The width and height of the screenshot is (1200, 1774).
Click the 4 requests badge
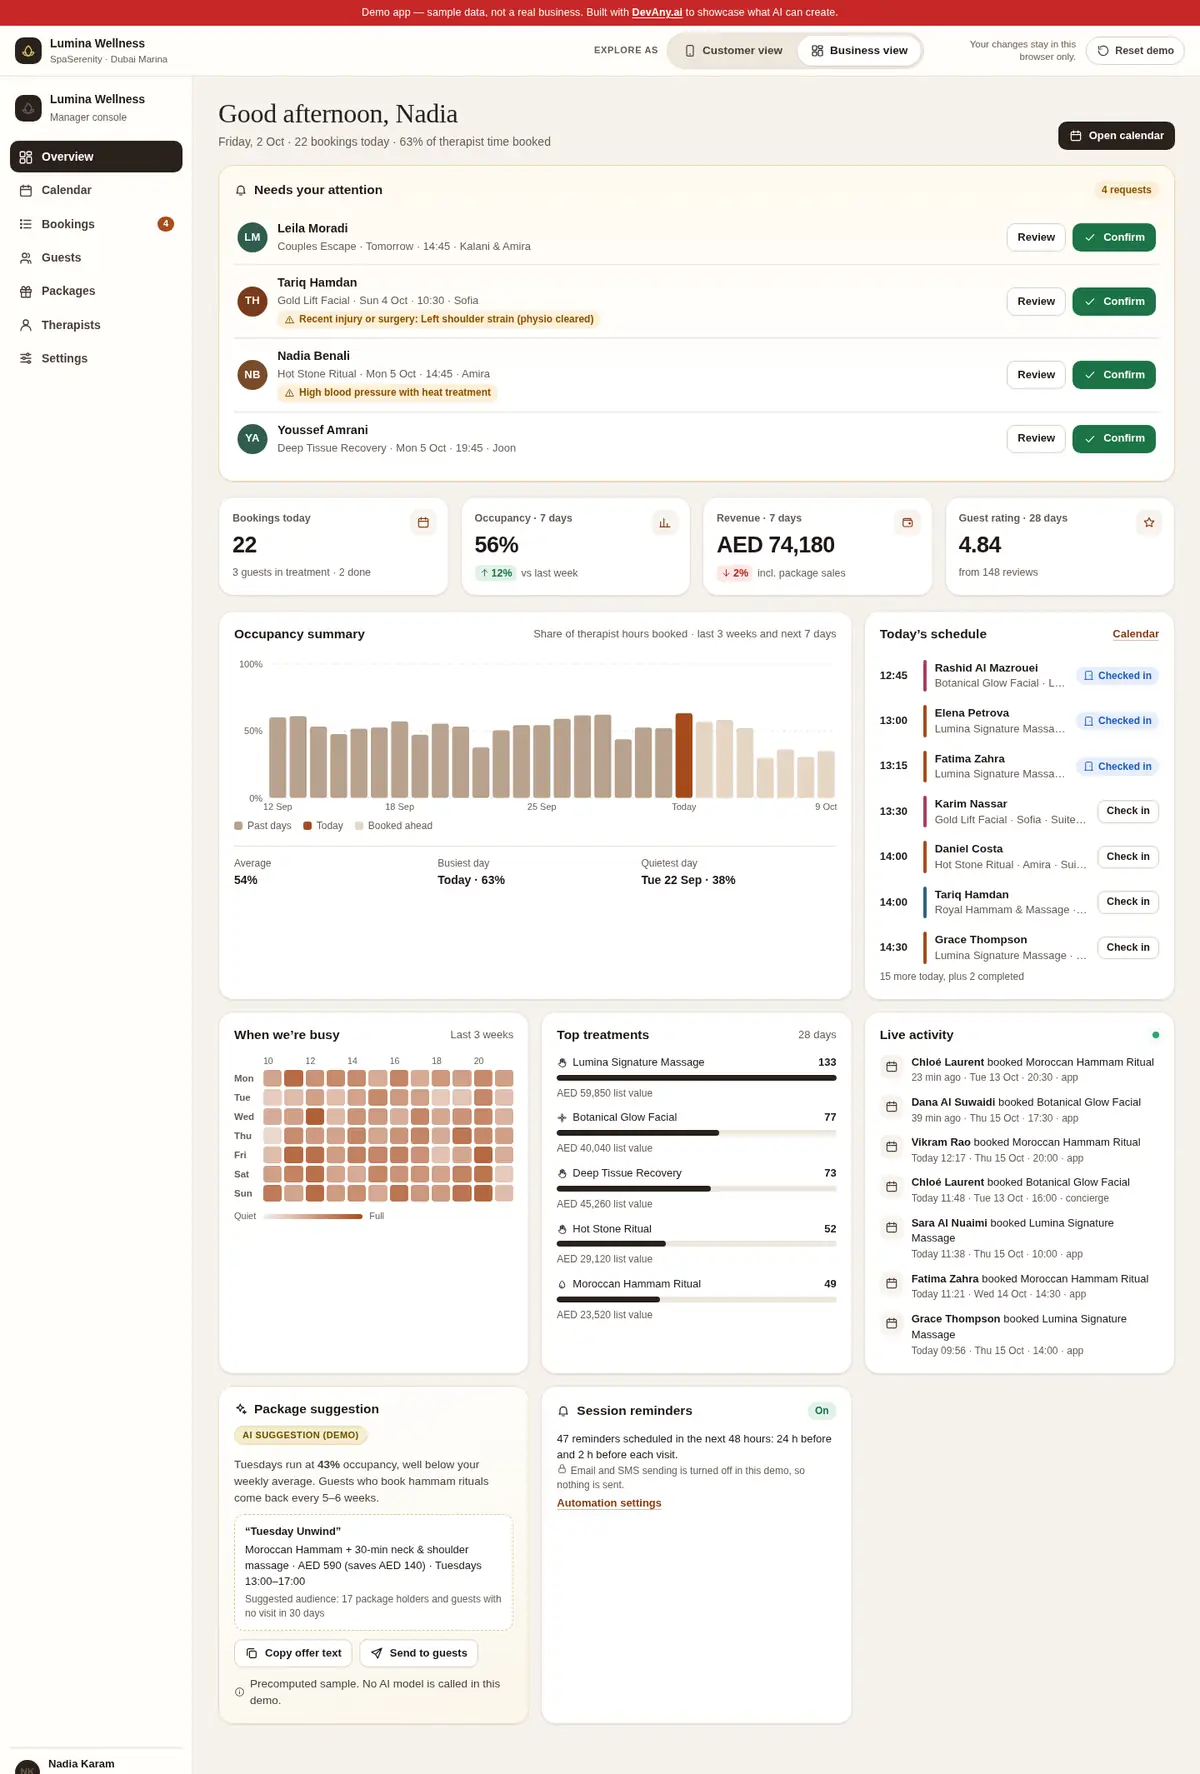click(x=1126, y=190)
